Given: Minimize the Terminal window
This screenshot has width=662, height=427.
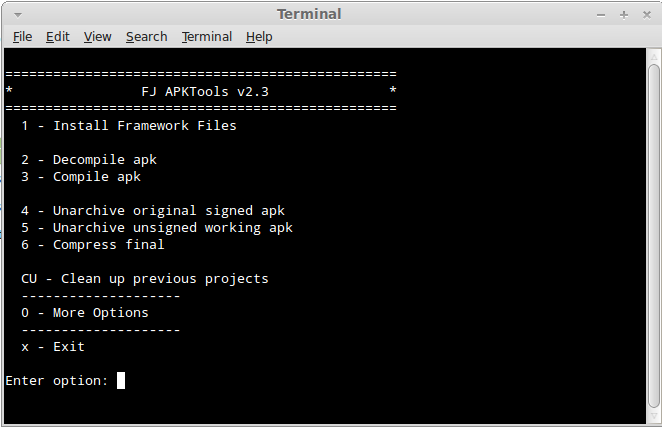Looking at the screenshot, I should [x=601, y=14].
